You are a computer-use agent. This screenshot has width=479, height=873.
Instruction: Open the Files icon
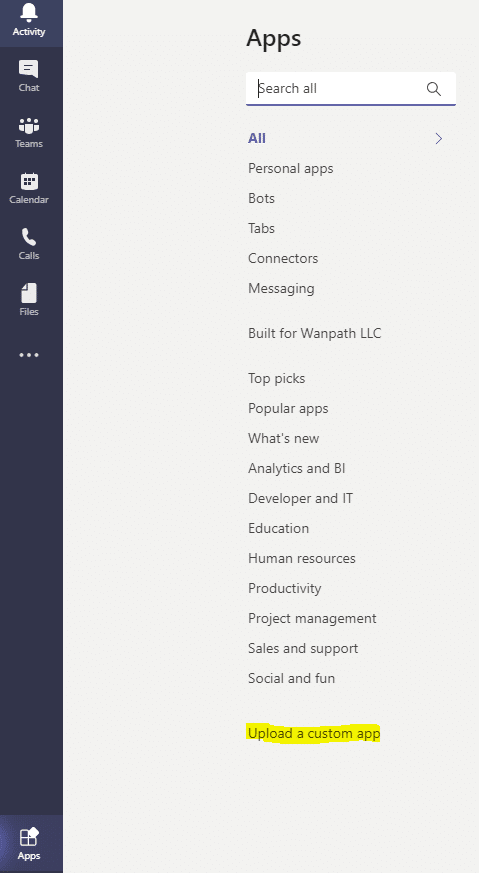28,293
